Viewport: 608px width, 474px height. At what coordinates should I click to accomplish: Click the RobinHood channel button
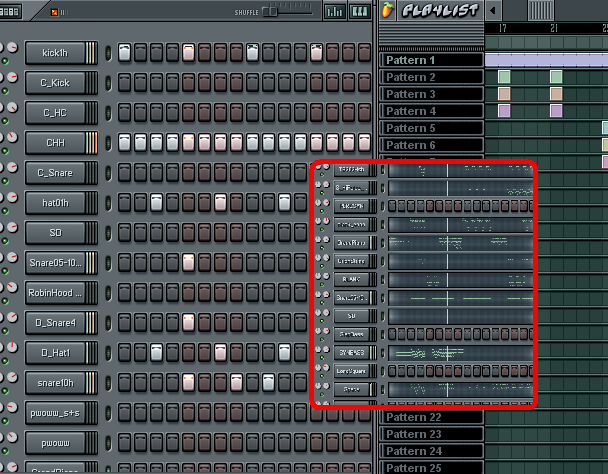(x=56, y=292)
